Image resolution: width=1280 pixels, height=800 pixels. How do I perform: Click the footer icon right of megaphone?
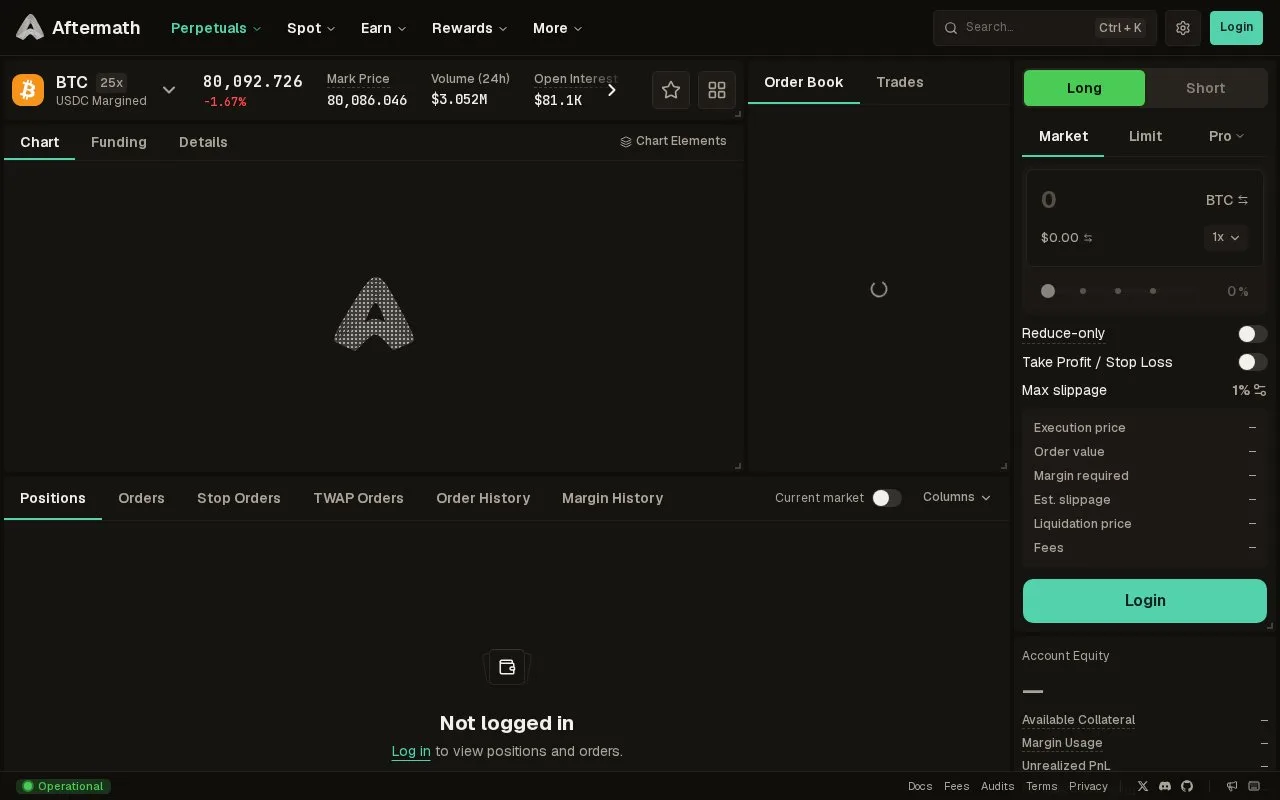click(1254, 786)
